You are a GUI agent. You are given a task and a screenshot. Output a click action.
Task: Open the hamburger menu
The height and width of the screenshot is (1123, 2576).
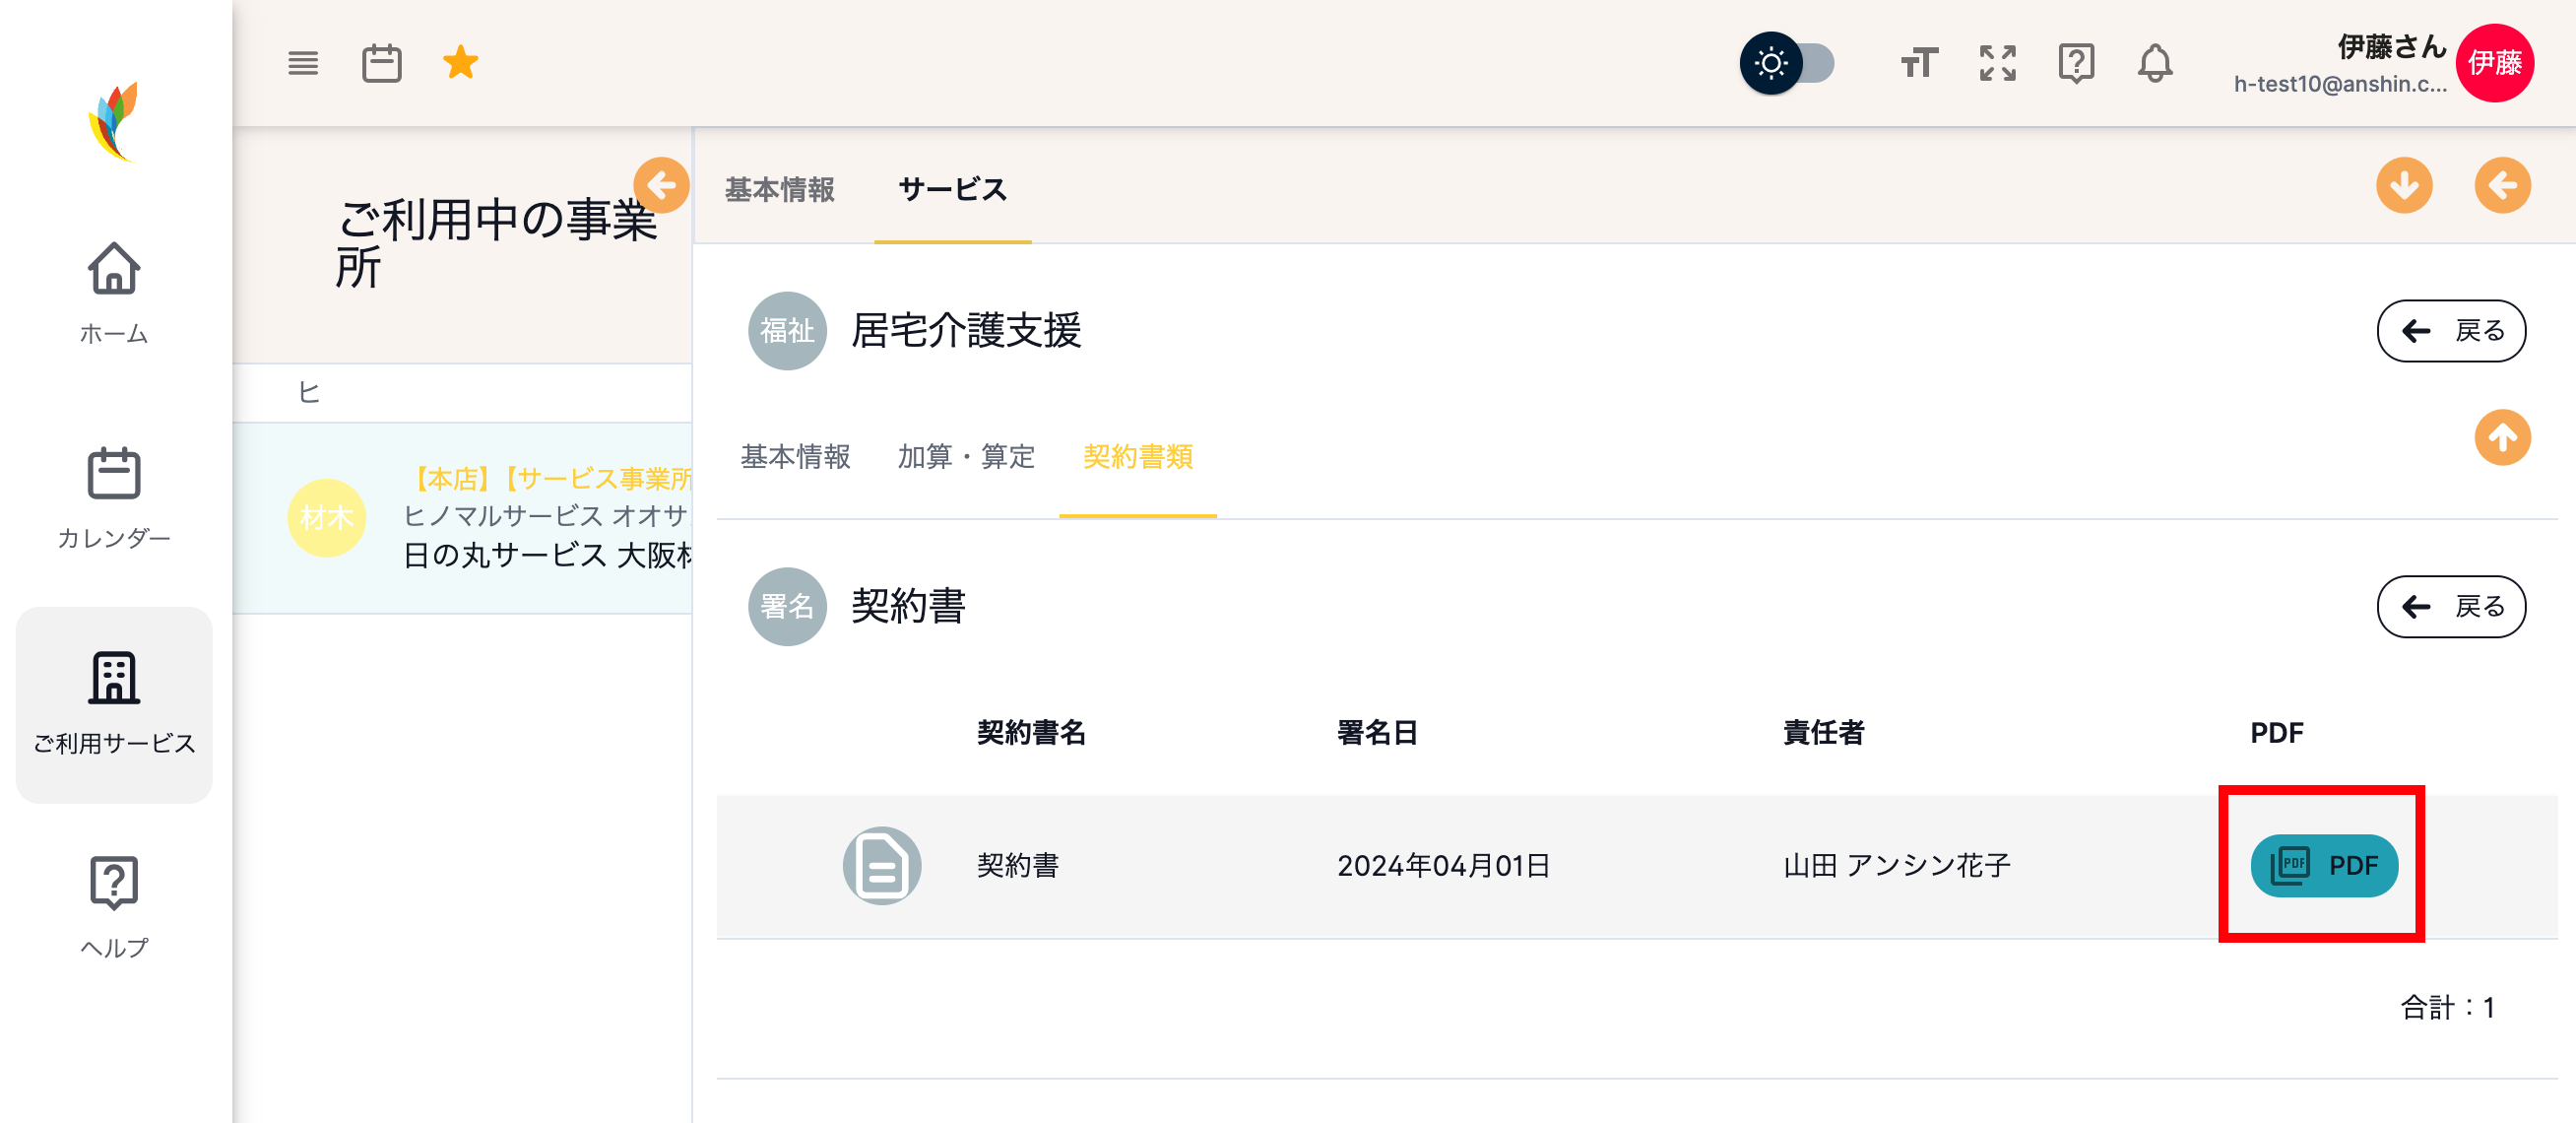303,62
